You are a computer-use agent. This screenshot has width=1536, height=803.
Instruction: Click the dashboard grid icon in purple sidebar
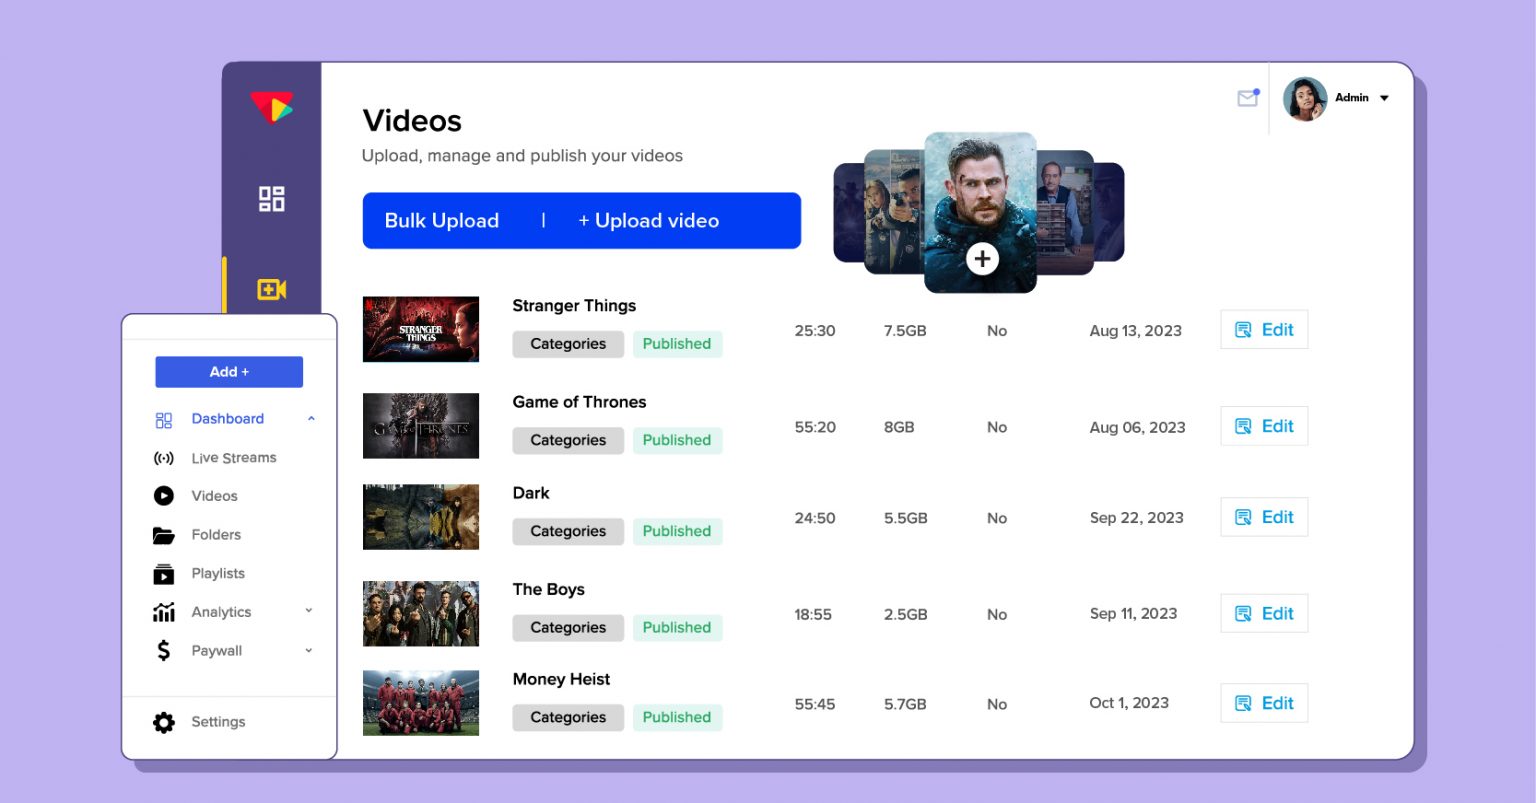point(271,199)
